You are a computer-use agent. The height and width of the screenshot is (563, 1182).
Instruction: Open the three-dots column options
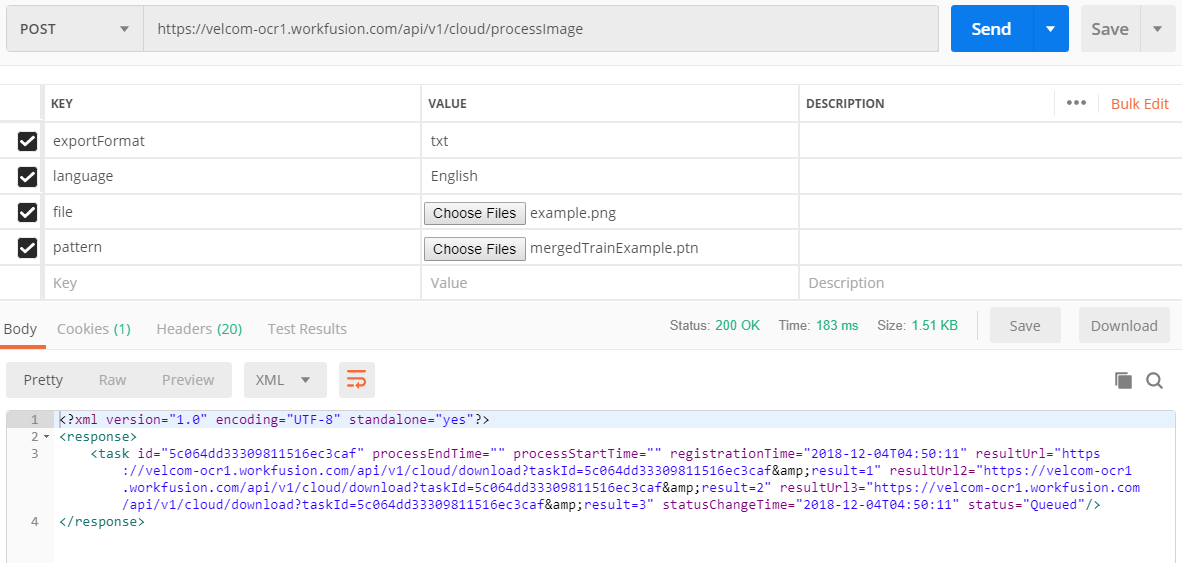[1076, 103]
